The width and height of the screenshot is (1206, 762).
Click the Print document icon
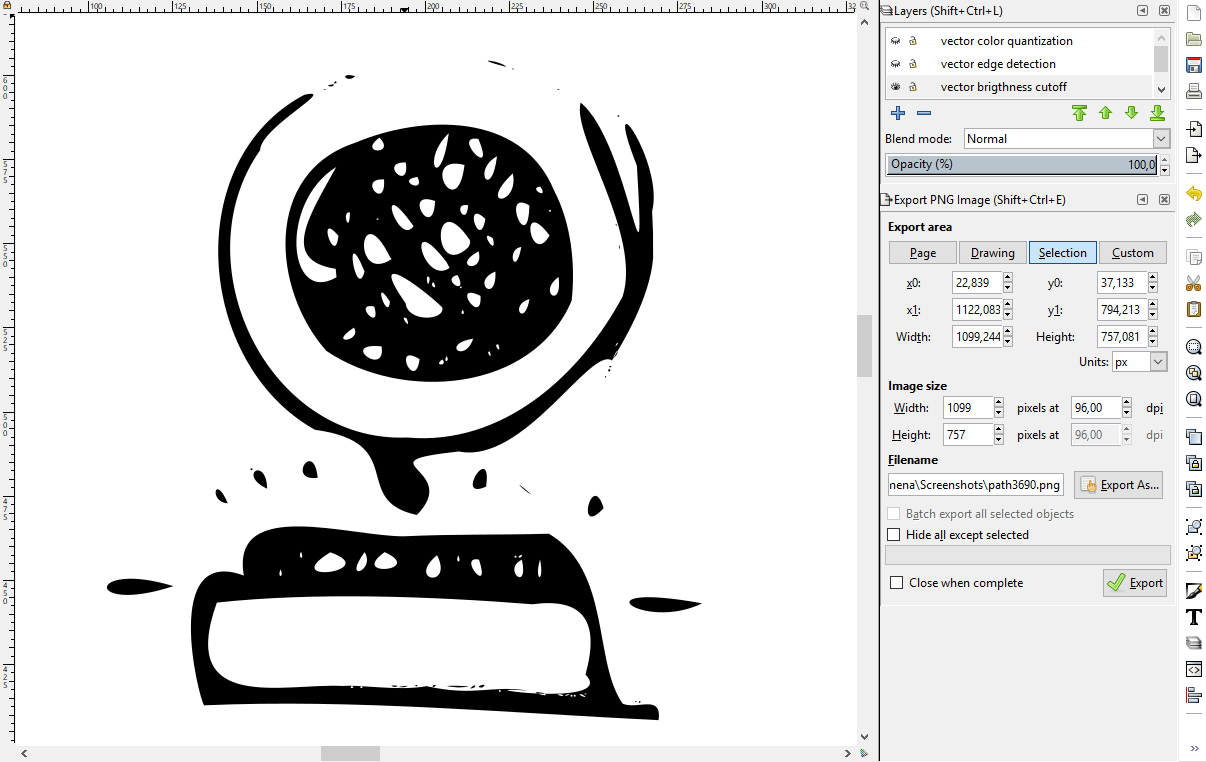pyautogui.click(x=1193, y=91)
